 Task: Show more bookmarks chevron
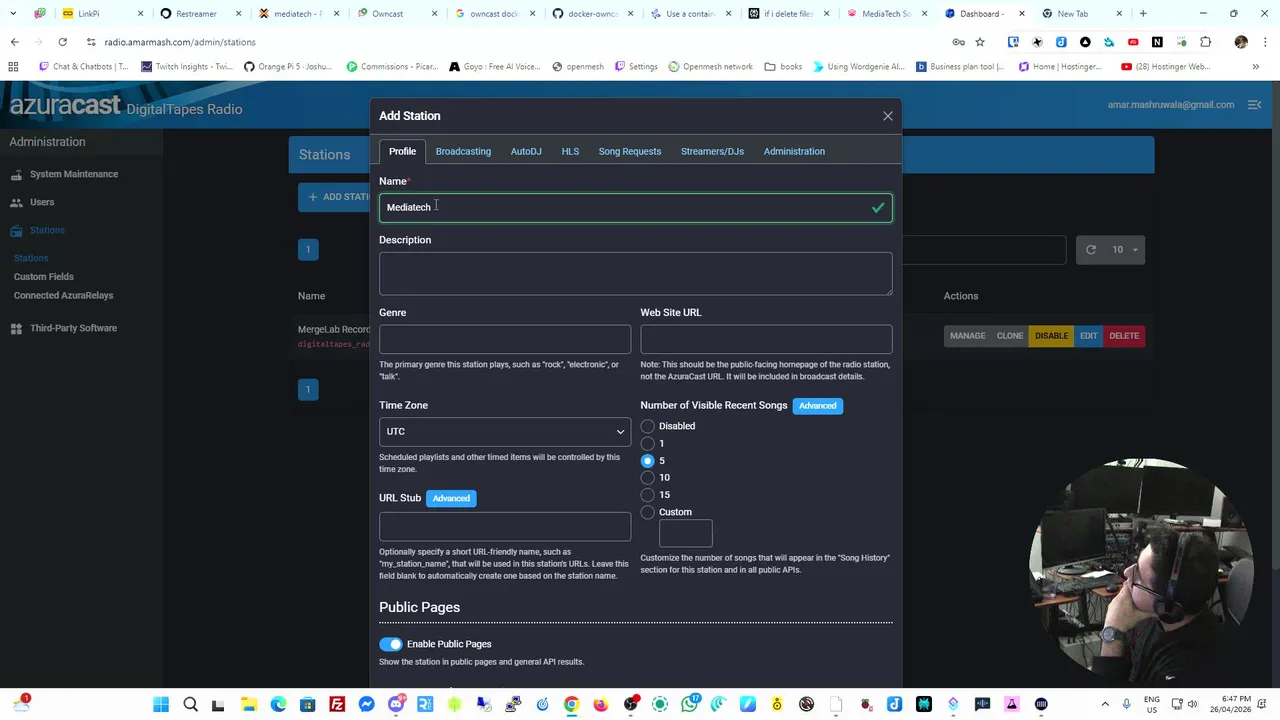click(x=1255, y=67)
